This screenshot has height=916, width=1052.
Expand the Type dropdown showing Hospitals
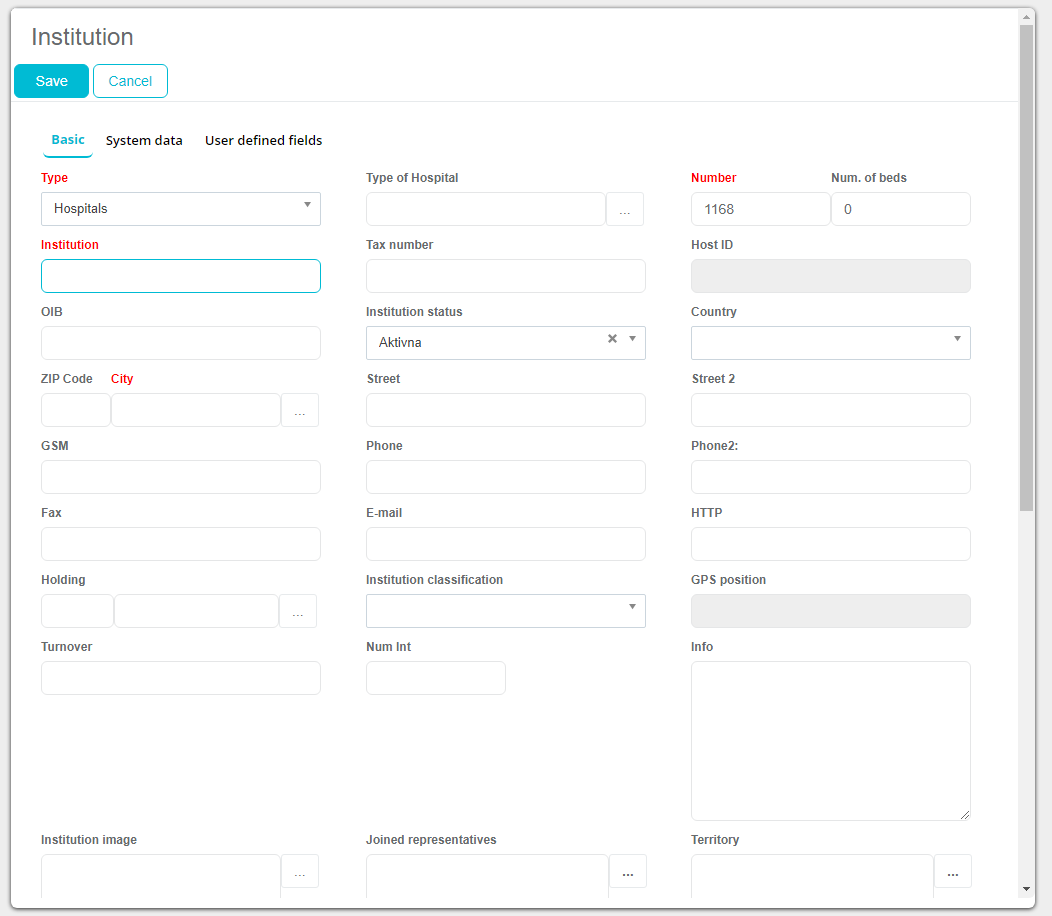pyautogui.click(x=181, y=209)
